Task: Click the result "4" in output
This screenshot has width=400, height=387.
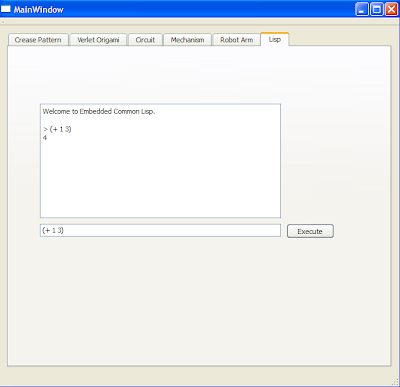Action: 45,138
